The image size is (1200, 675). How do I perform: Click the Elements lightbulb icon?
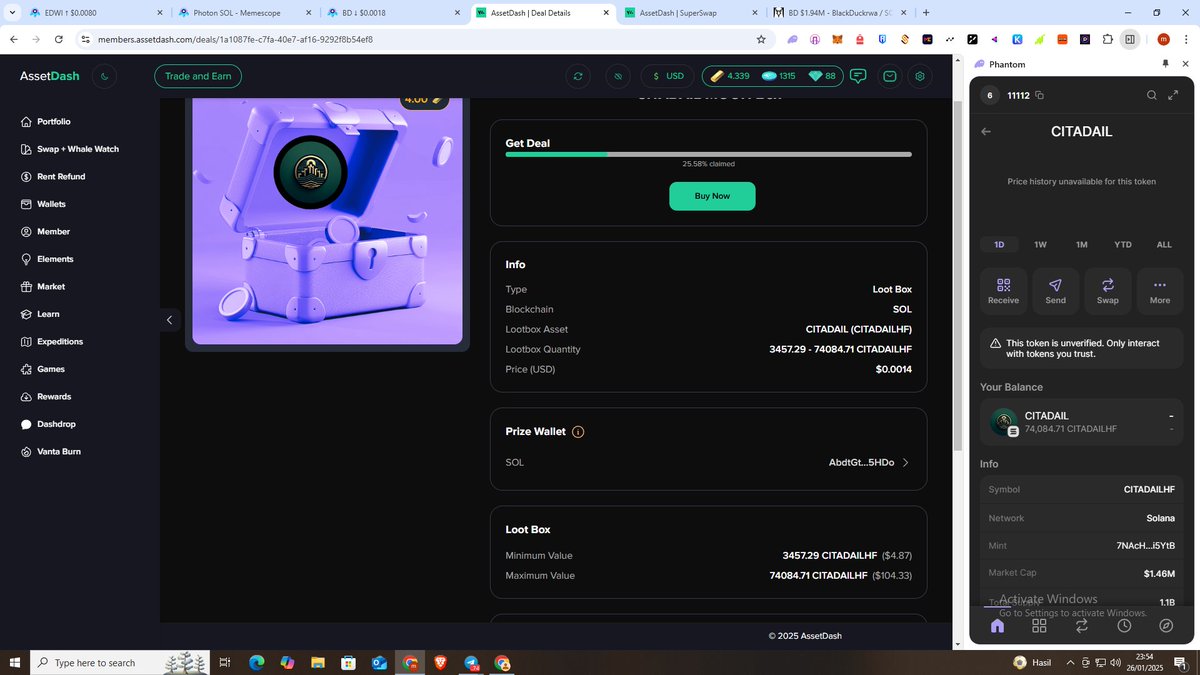pos(27,259)
